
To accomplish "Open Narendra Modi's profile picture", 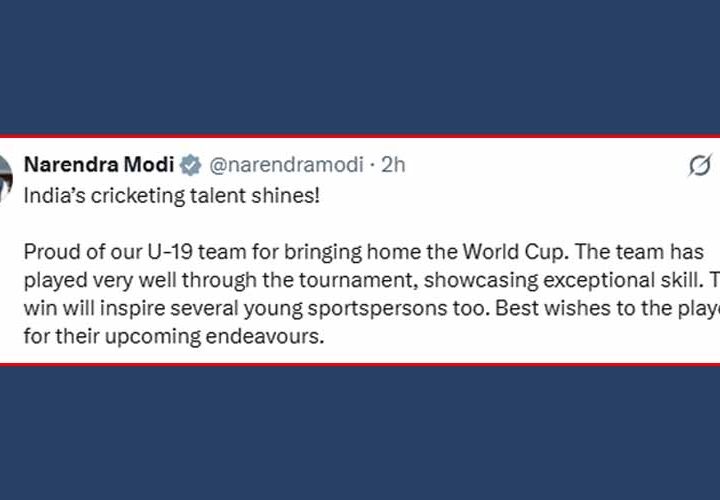I will [5, 166].
